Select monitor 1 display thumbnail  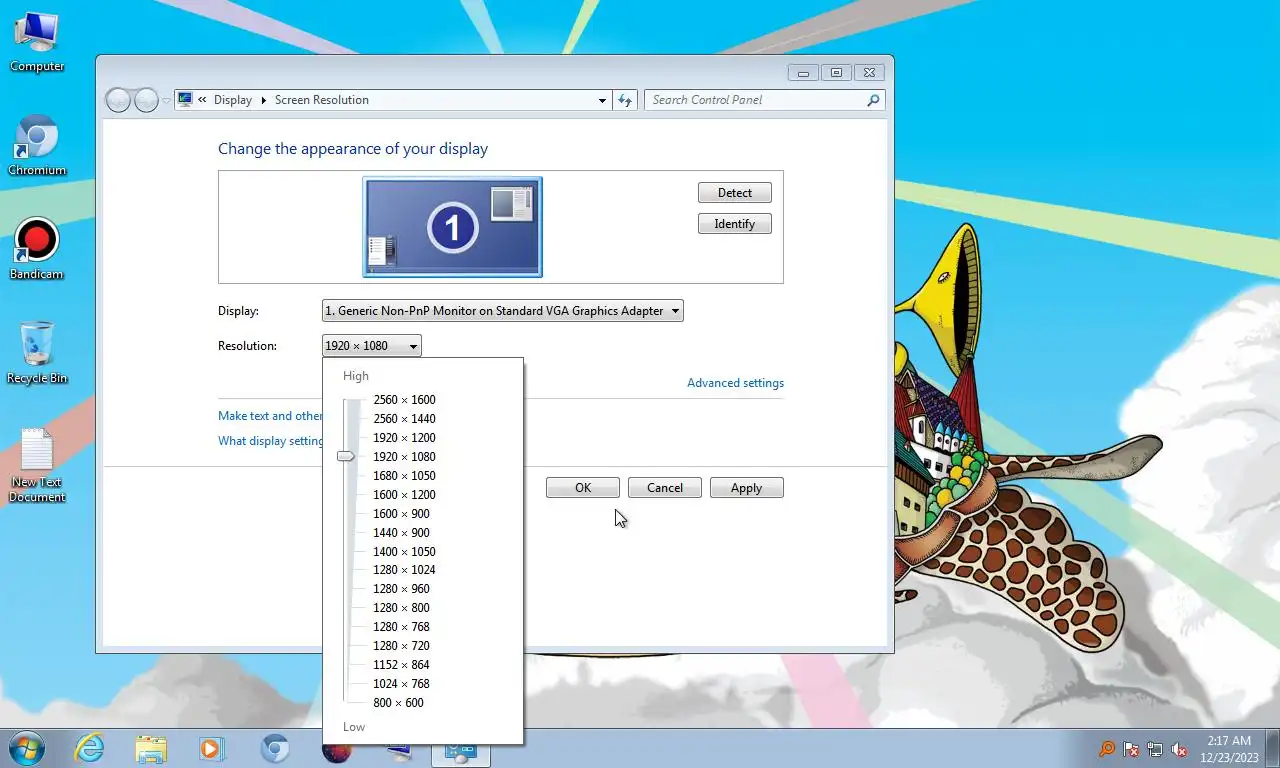(x=452, y=227)
